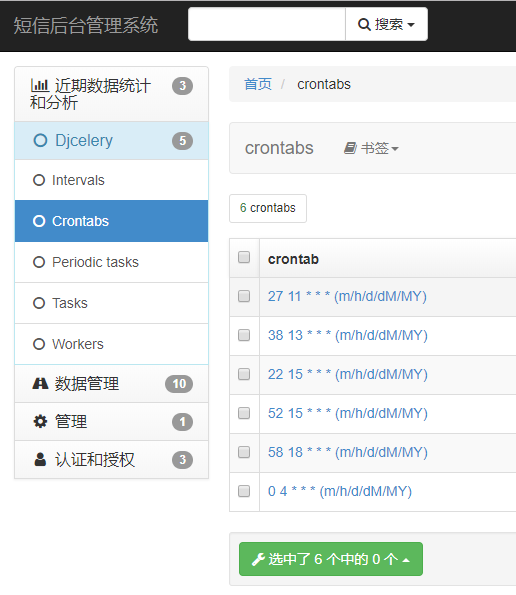Click the book icon beside 书签
The image size is (516, 595).
[350, 148]
